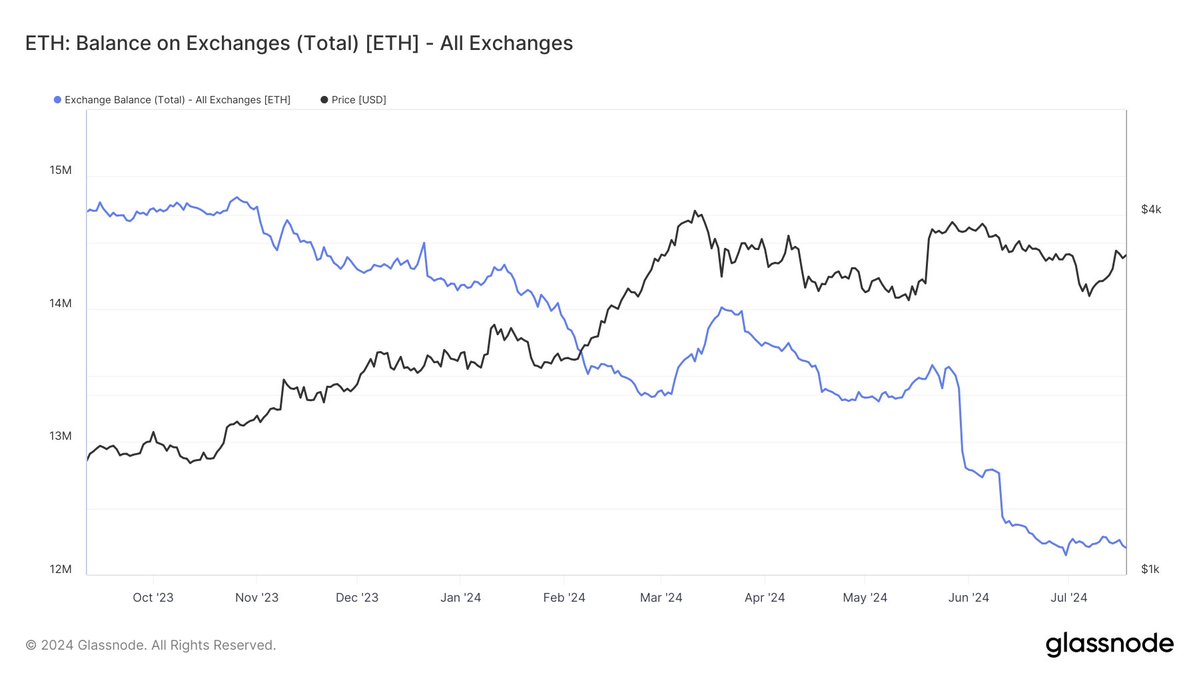
Task: Click the Feb '24 x-axis label
Action: [x=564, y=598]
